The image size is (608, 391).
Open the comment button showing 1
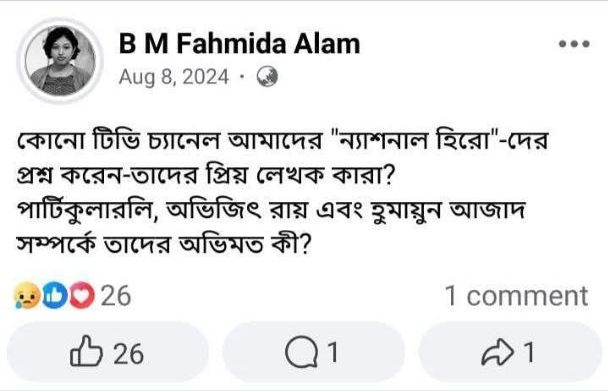[x=313, y=351]
